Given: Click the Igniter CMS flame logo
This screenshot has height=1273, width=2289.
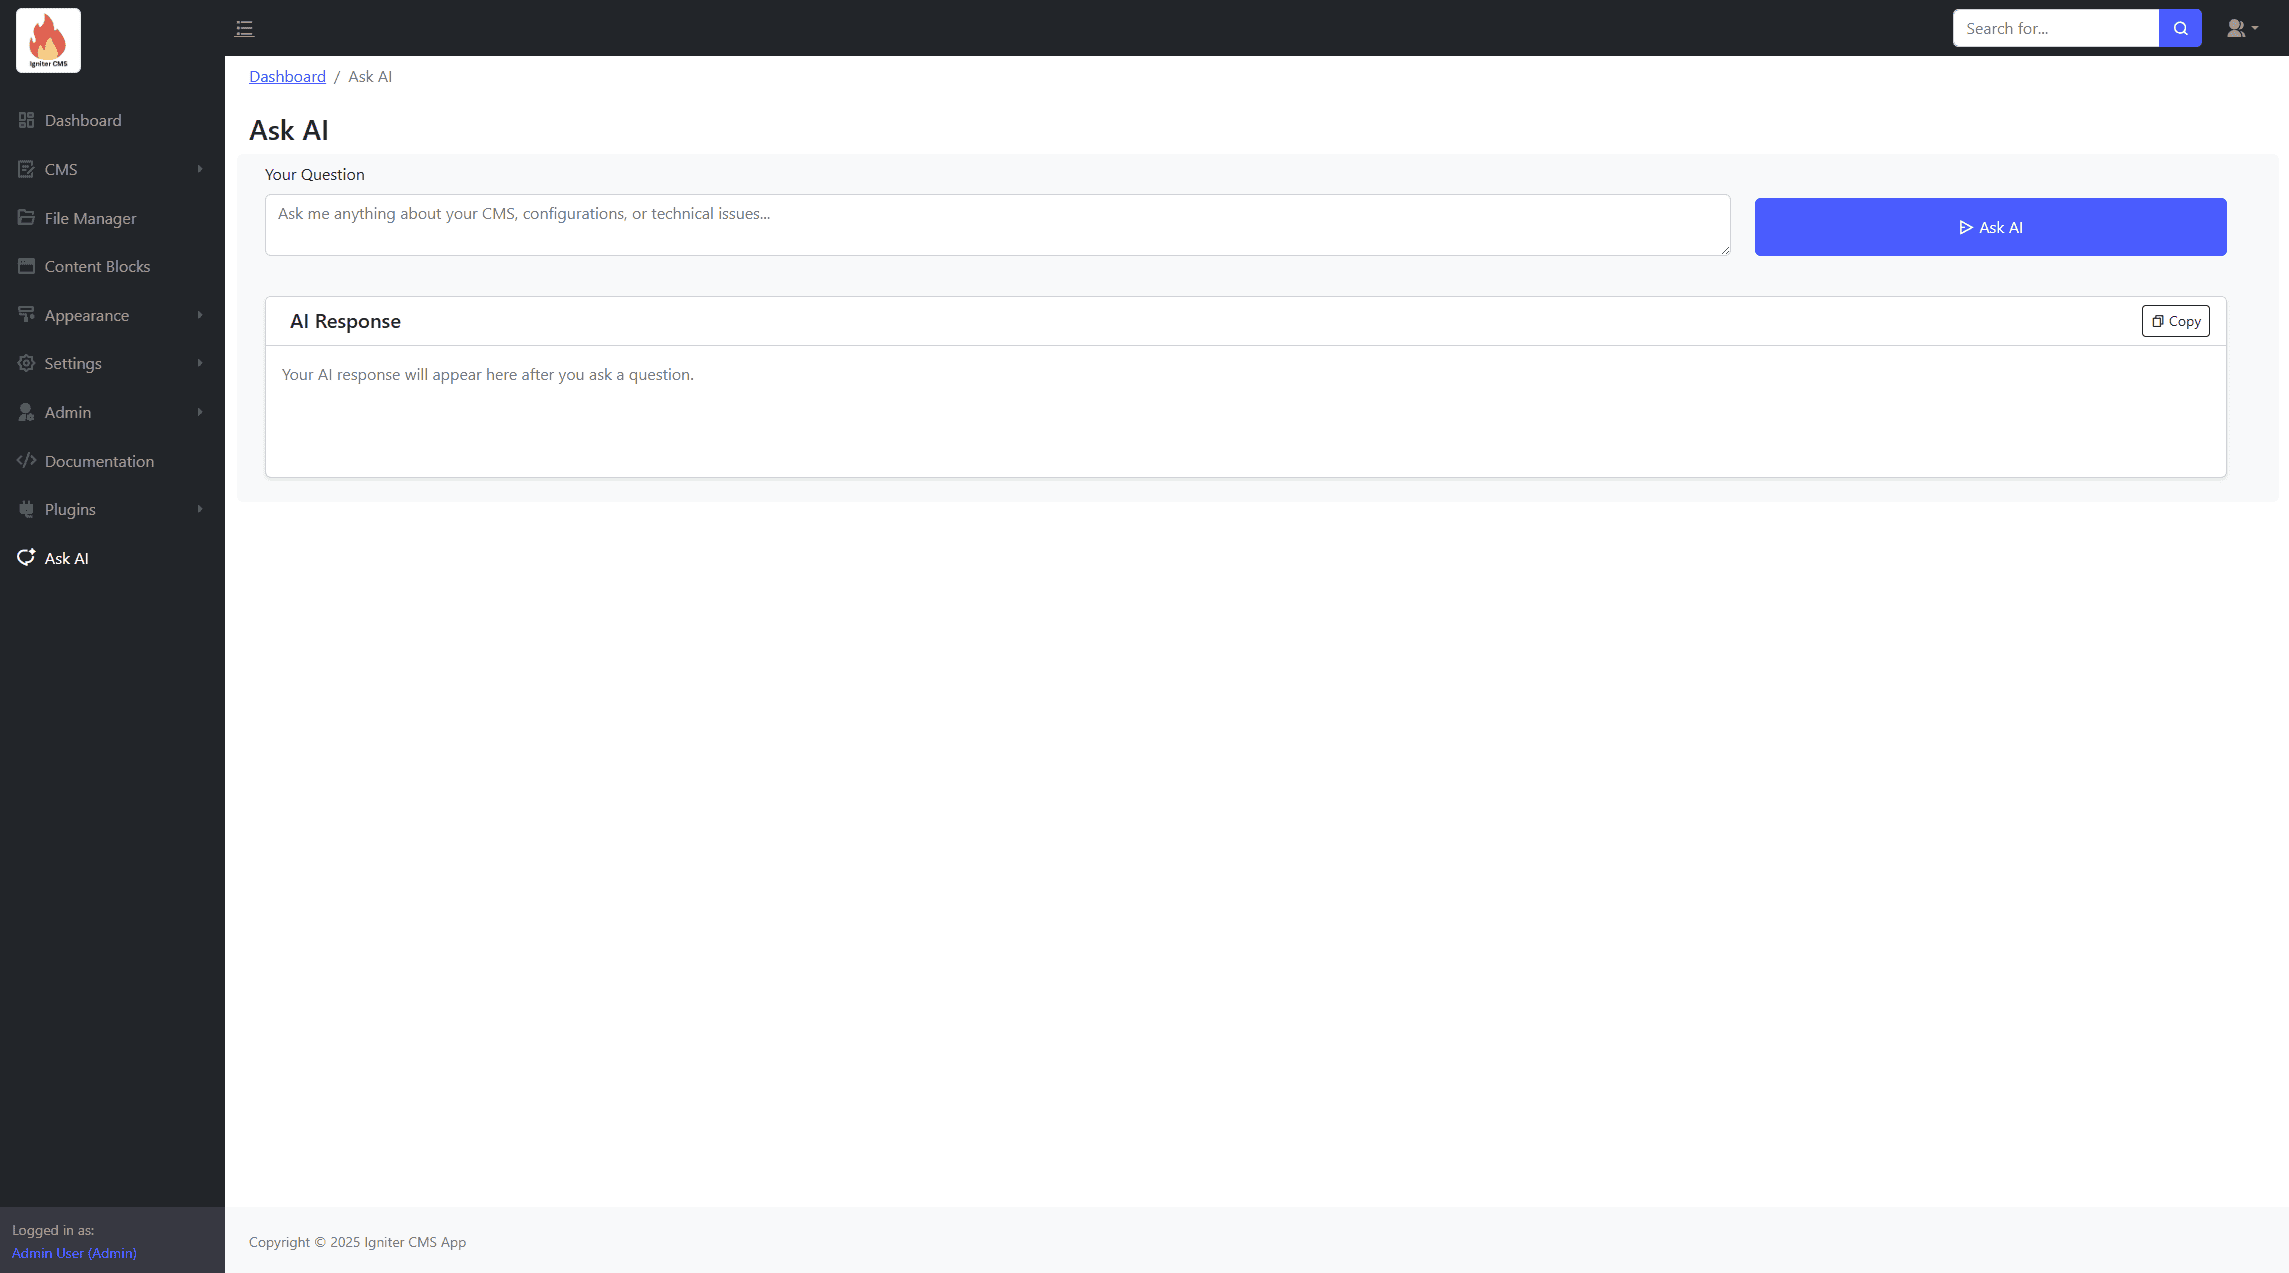Looking at the screenshot, I should coord(48,40).
